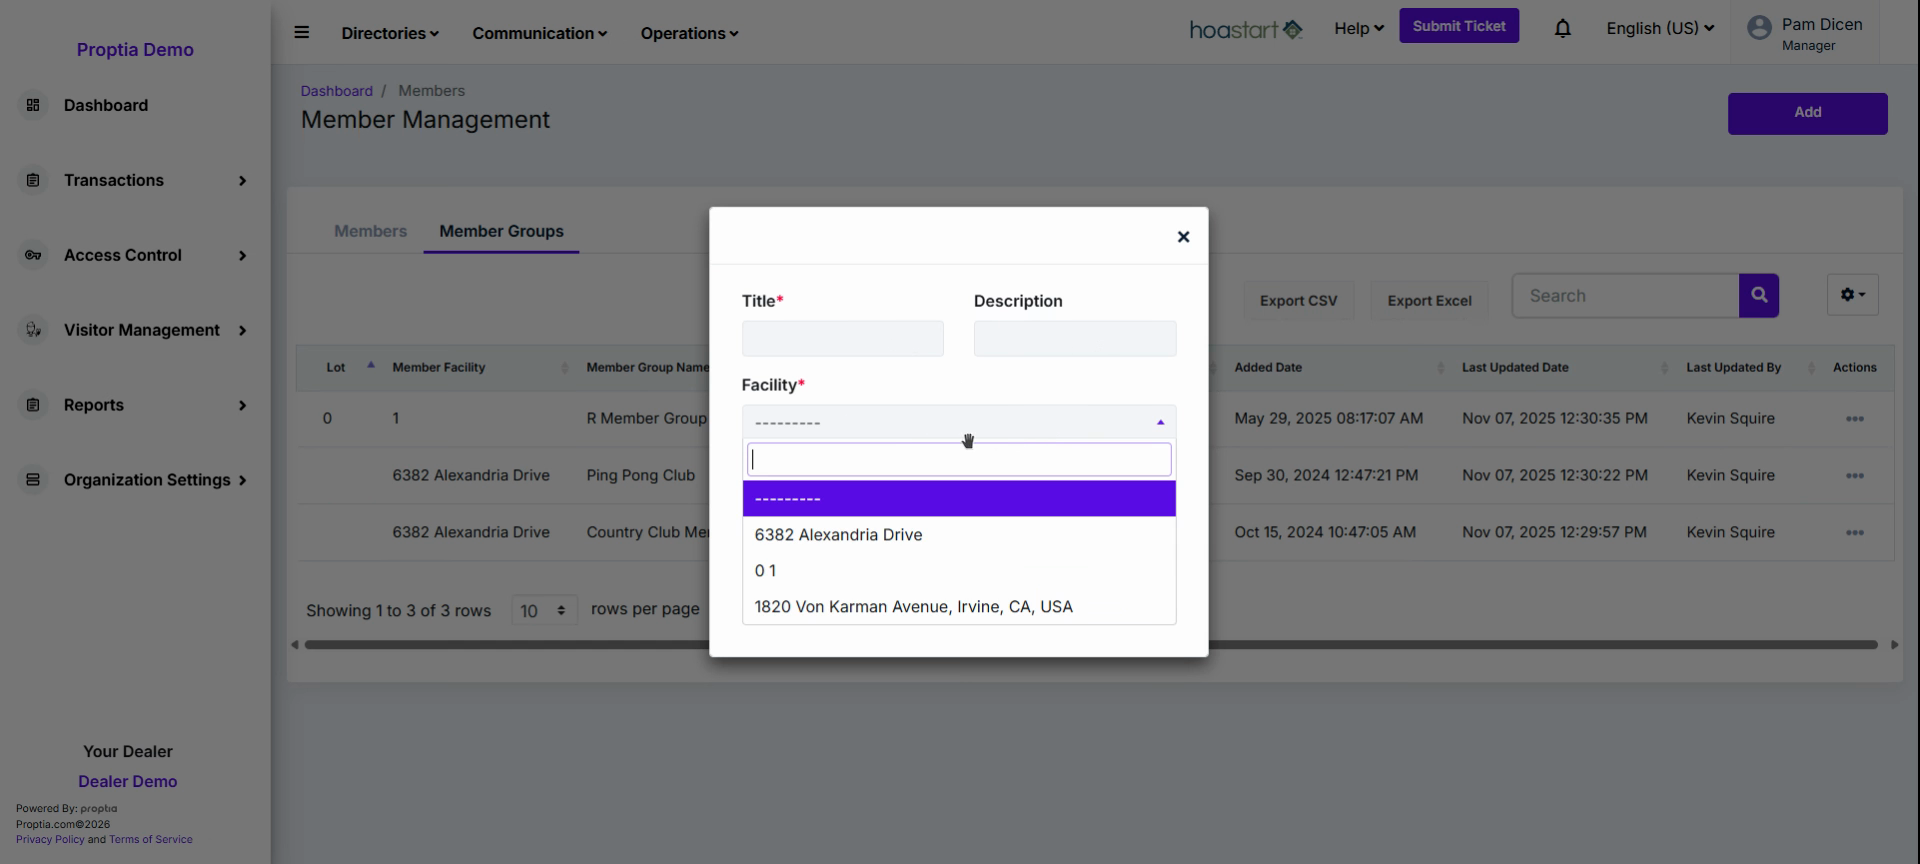Change the rows per page selector
1920x864 pixels.
point(544,610)
